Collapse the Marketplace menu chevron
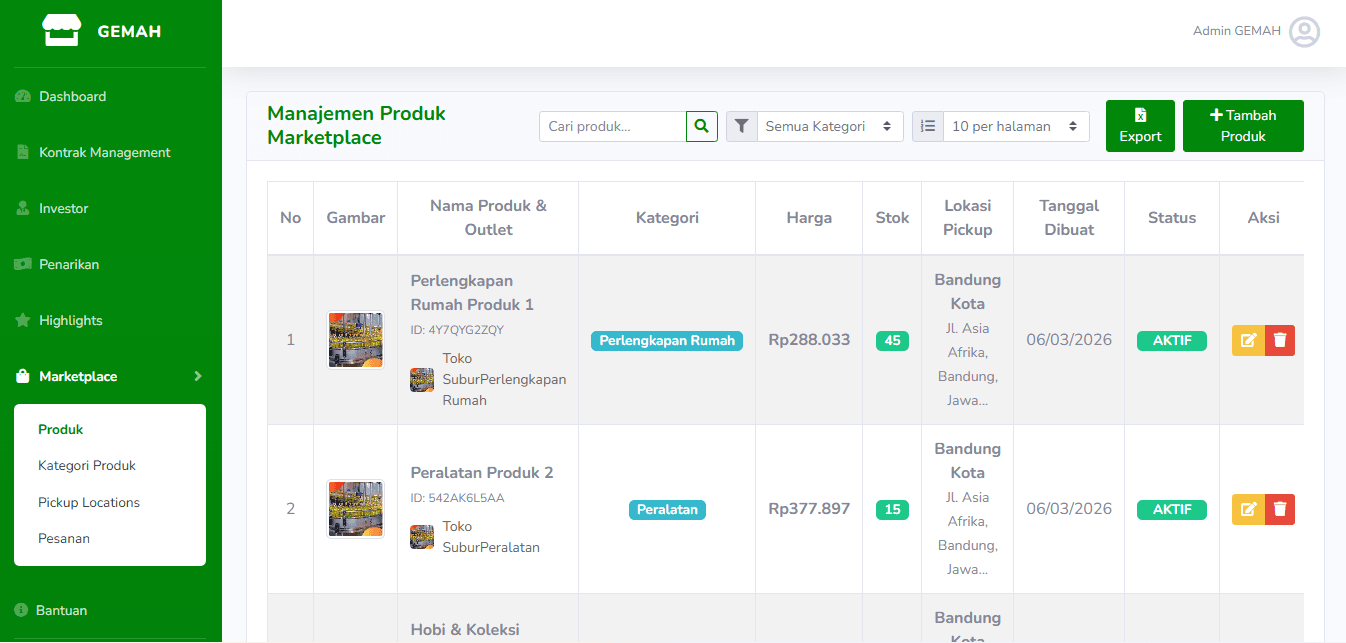Image resolution: width=1346 pixels, height=643 pixels. pos(196,376)
